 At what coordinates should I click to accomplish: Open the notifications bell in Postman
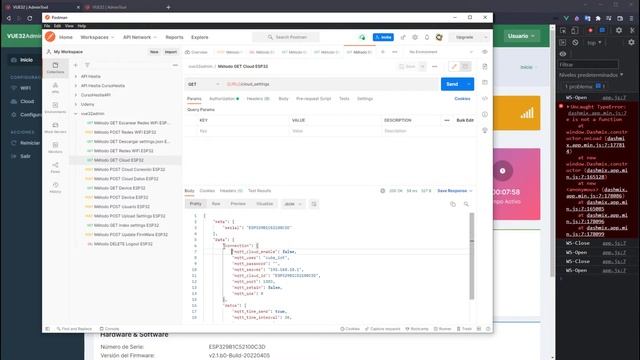coord(427,37)
